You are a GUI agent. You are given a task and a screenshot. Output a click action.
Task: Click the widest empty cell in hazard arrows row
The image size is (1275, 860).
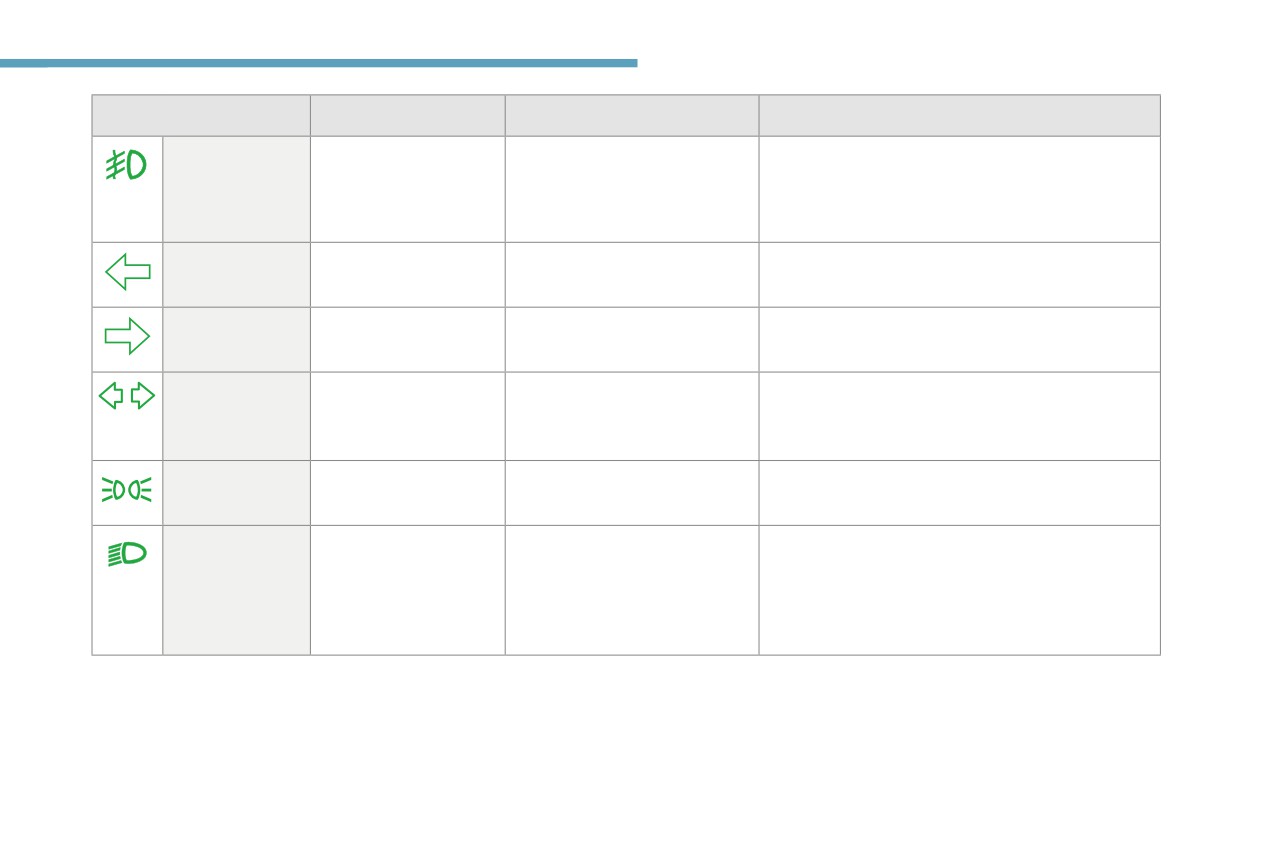click(960, 416)
